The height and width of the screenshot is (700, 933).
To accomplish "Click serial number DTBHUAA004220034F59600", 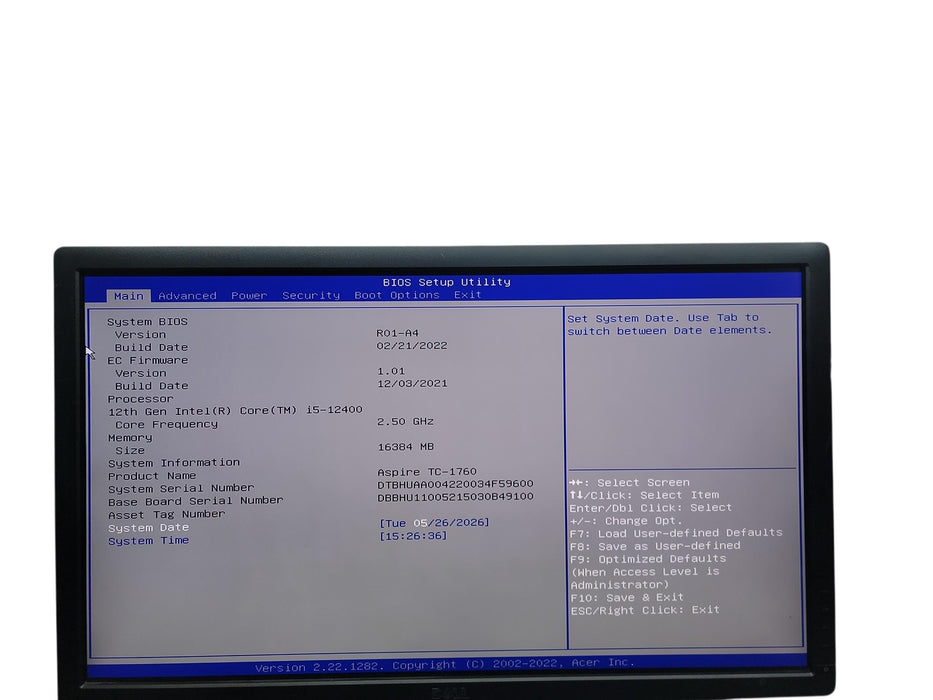I will click(455, 484).
